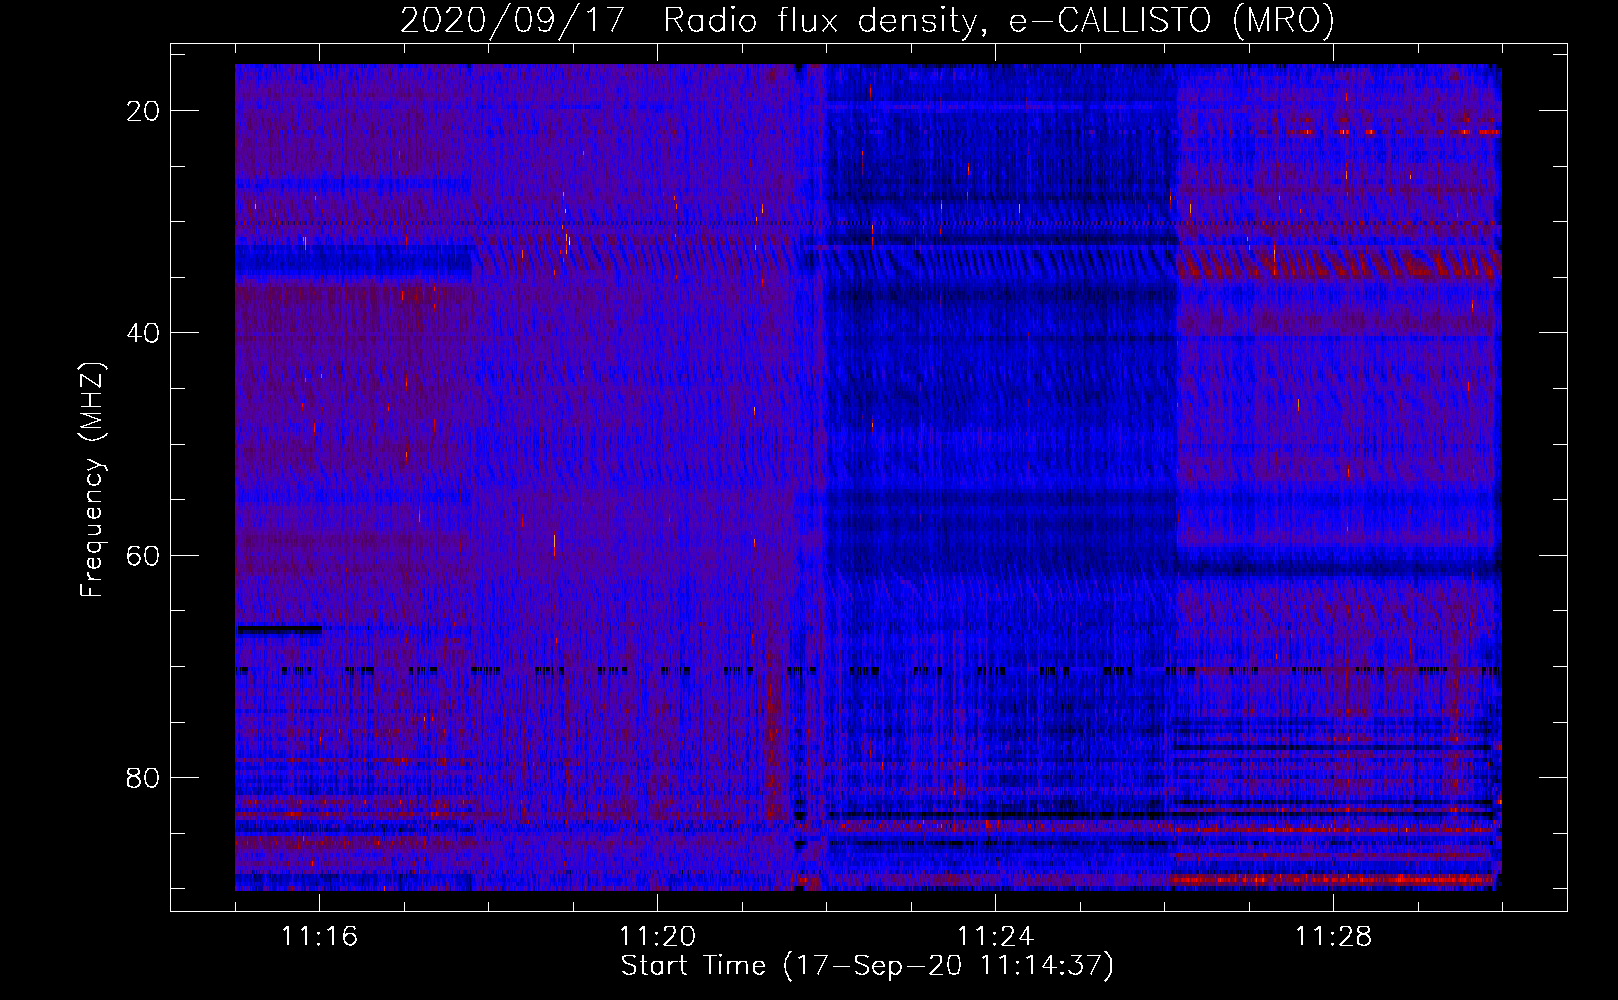Viewport: 1618px width, 1000px height.
Task: Click the 'Frequency (MHZ)' axis label
Action: 92,479
